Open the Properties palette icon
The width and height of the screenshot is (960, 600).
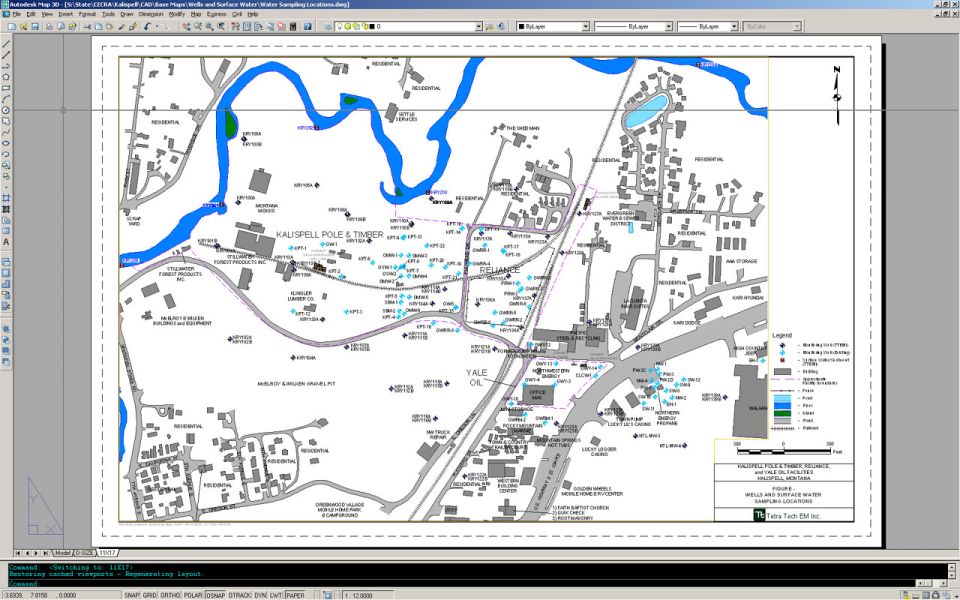click(235, 27)
